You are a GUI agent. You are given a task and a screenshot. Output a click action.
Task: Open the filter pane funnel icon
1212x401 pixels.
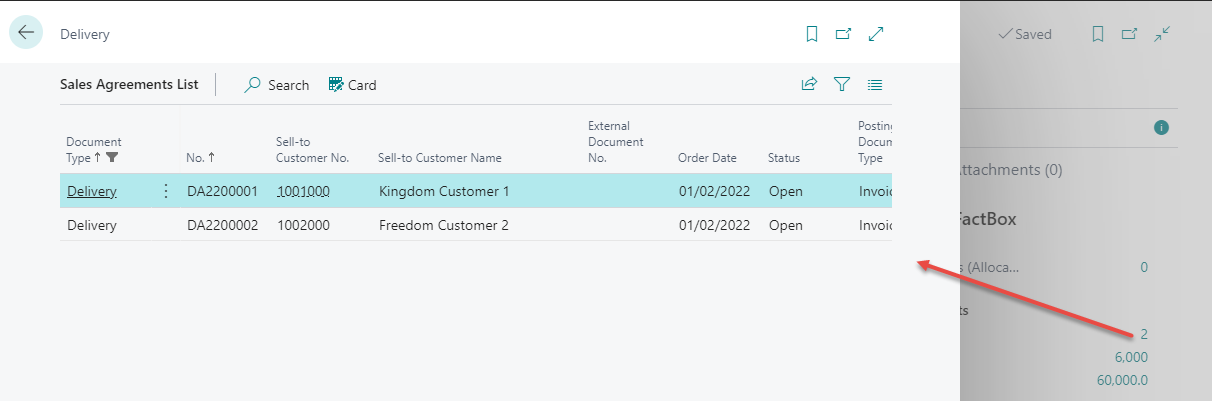coord(842,85)
